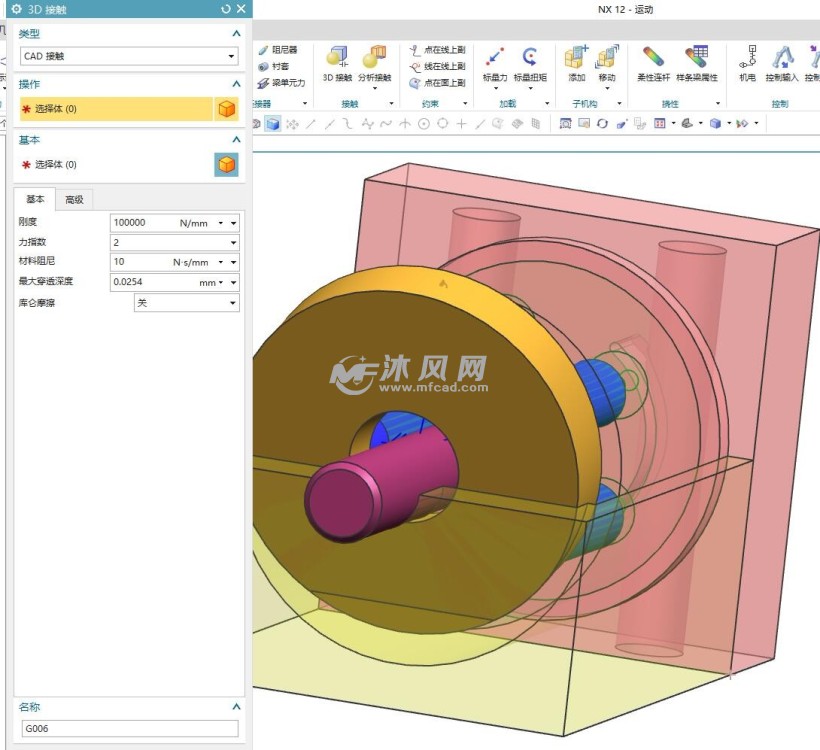Reset the 3D 接触 dialog
Viewport: 820px width, 750px height.
coord(226,9)
